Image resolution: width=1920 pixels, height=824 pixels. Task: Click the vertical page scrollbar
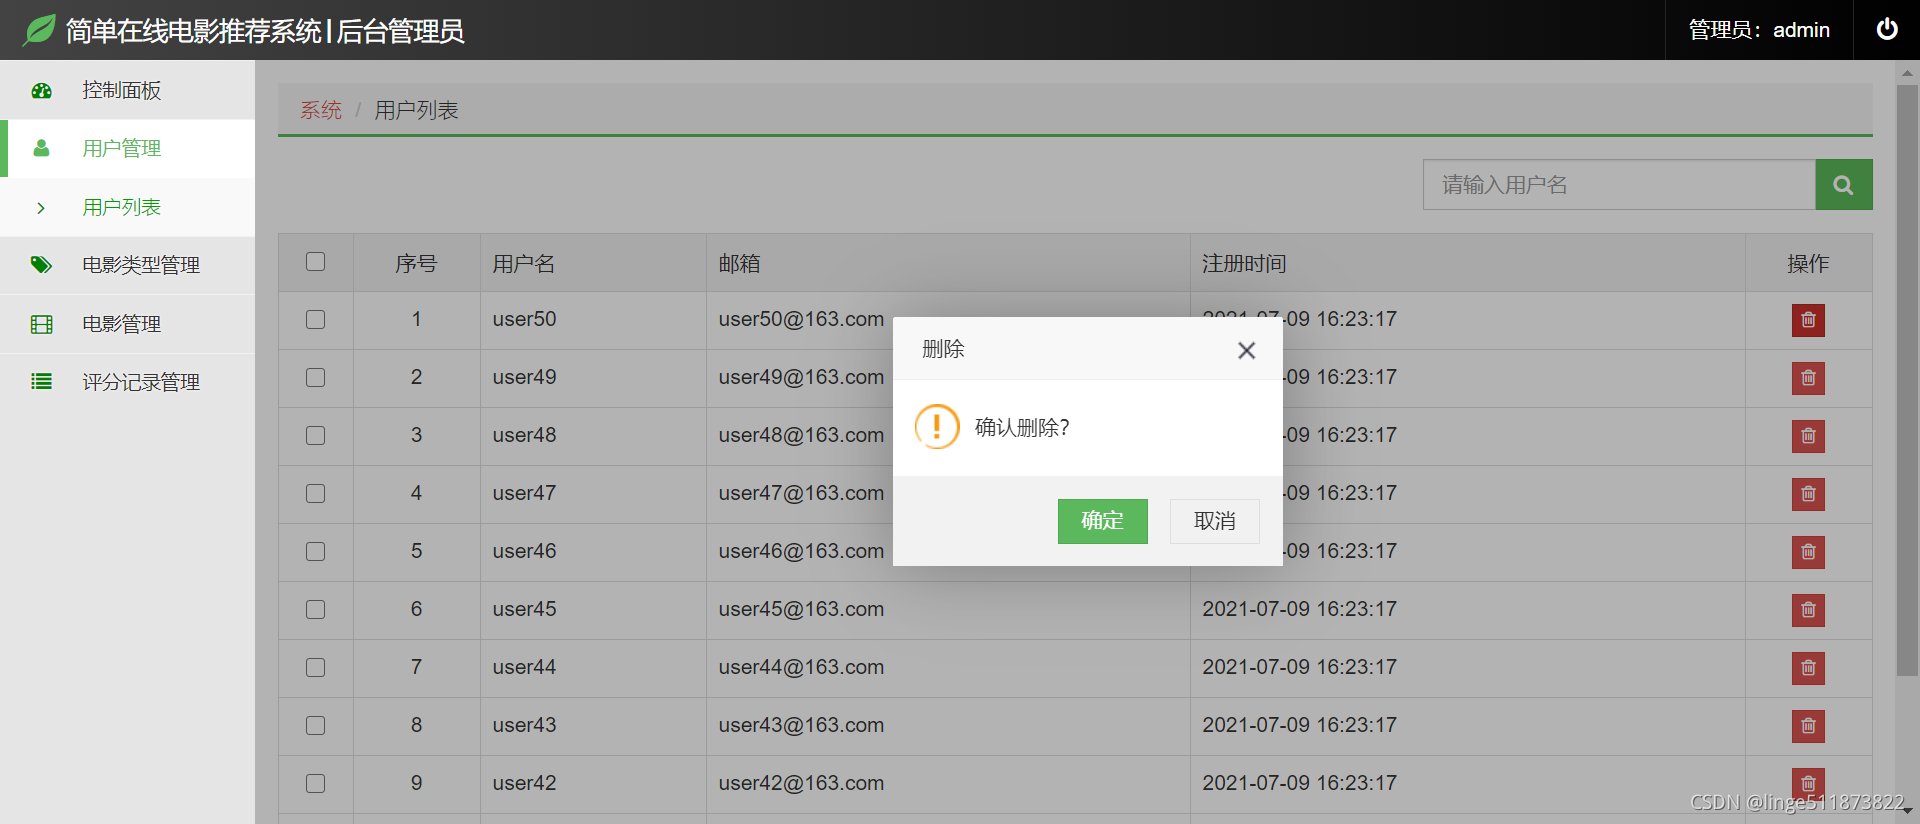(1907, 380)
